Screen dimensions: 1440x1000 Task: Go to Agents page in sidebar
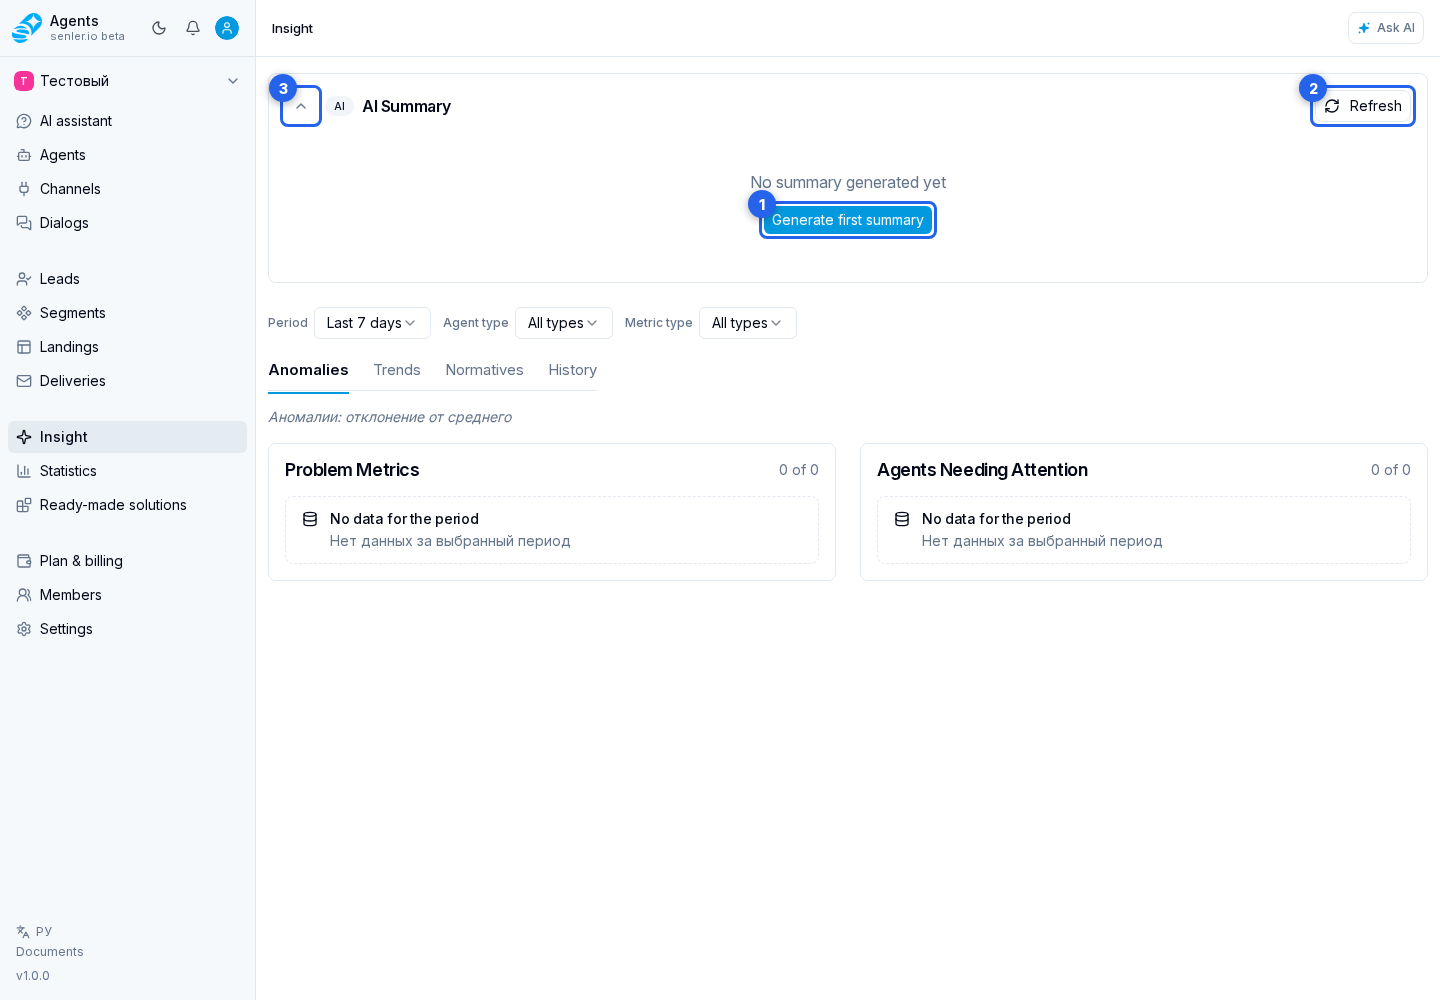tap(127, 155)
